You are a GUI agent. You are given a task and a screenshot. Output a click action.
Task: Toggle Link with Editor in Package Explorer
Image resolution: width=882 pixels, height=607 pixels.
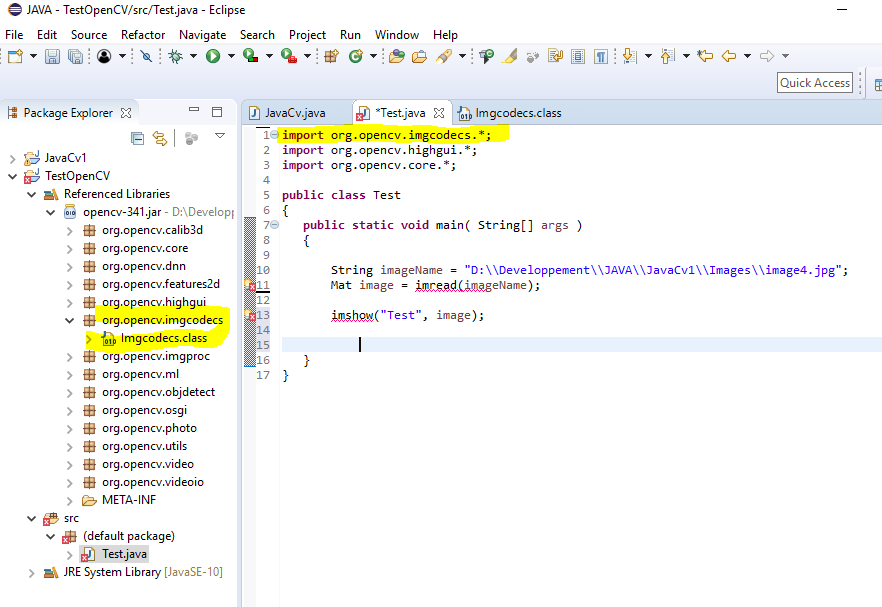click(160, 139)
